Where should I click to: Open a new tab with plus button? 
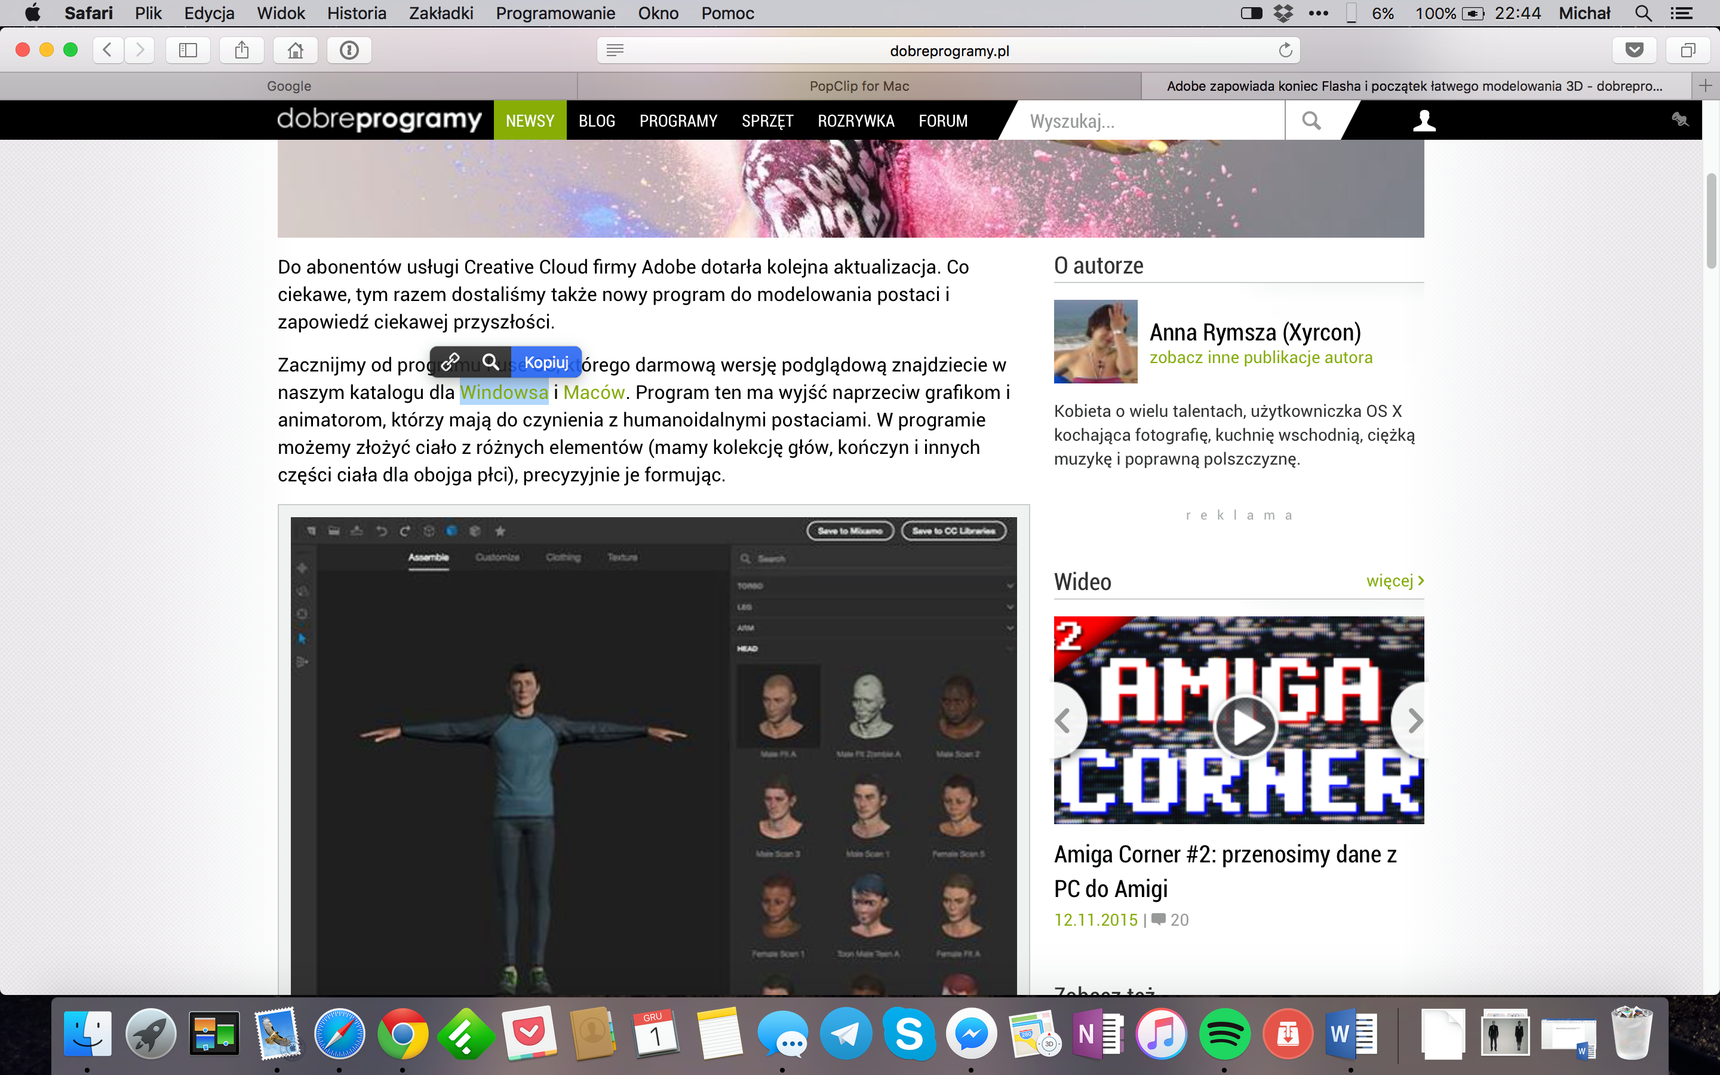[x=1706, y=86]
